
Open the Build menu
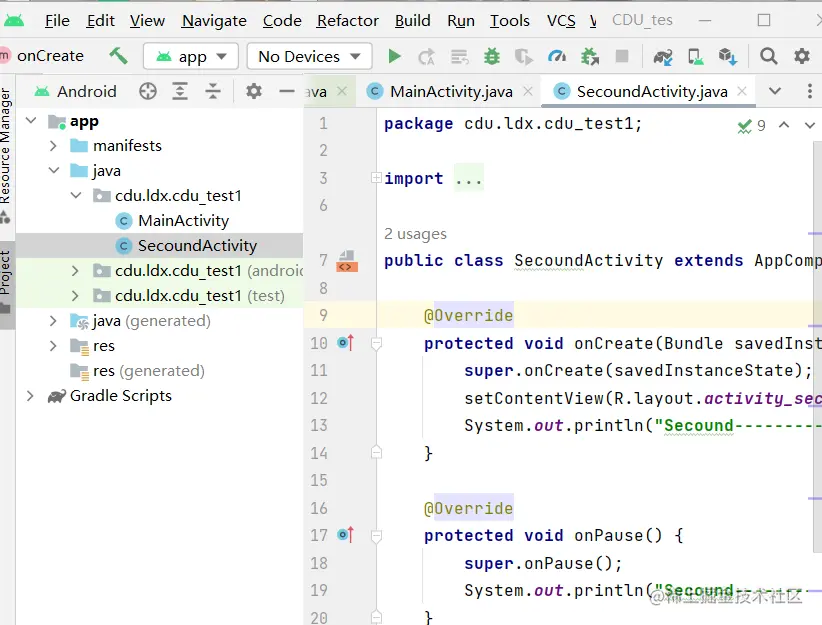point(413,20)
